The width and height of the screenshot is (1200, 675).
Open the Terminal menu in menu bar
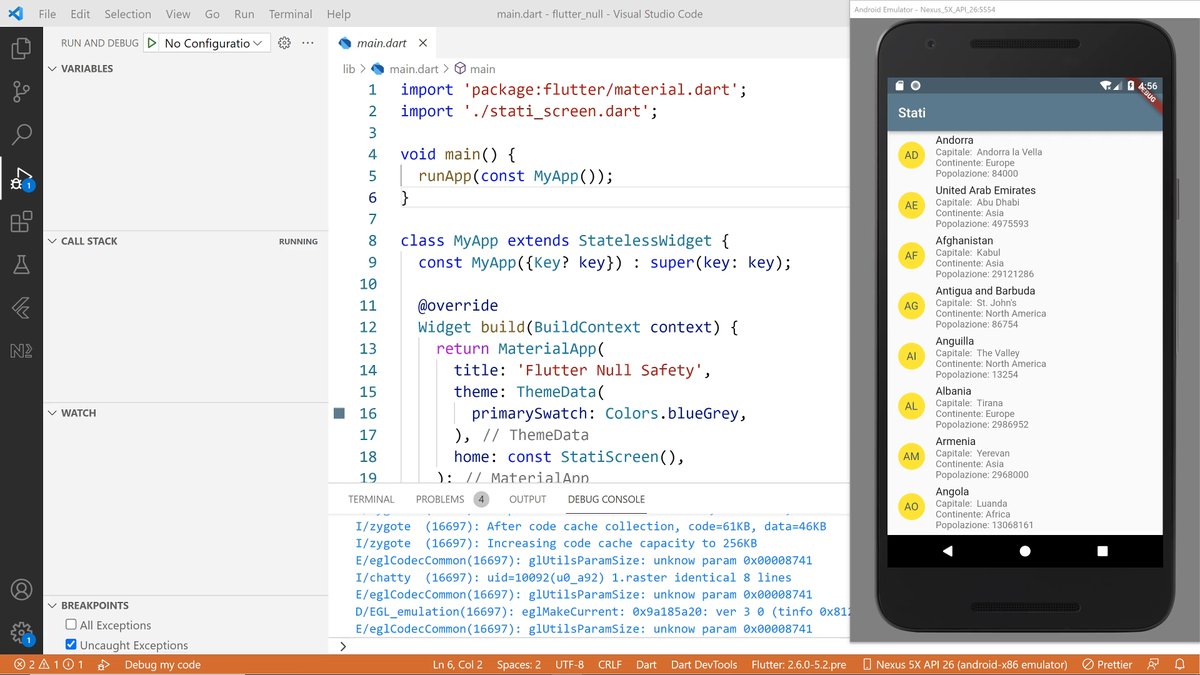click(x=290, y=14)
